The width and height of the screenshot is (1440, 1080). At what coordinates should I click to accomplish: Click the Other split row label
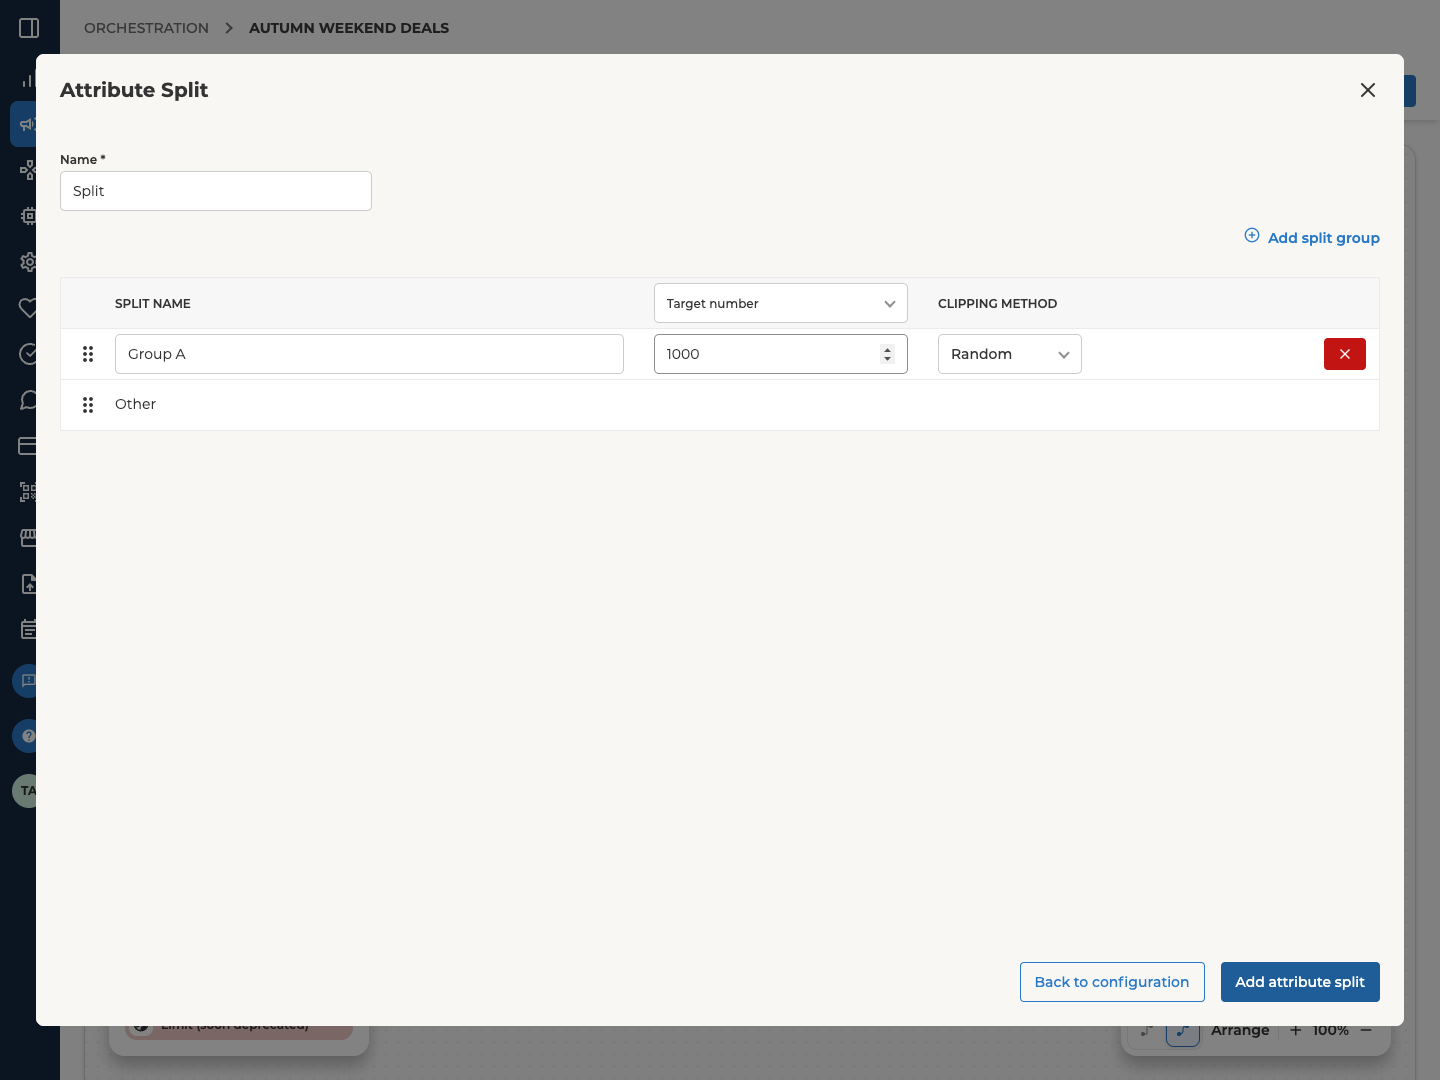tap(135, 404)
